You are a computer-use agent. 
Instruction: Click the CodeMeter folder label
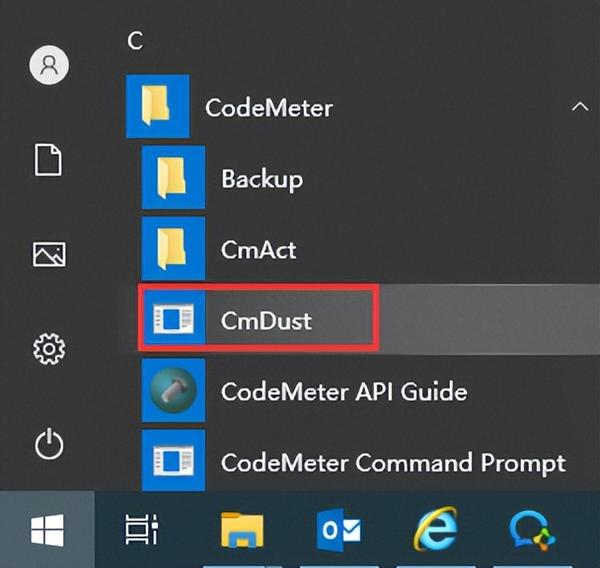coord(269,107)
